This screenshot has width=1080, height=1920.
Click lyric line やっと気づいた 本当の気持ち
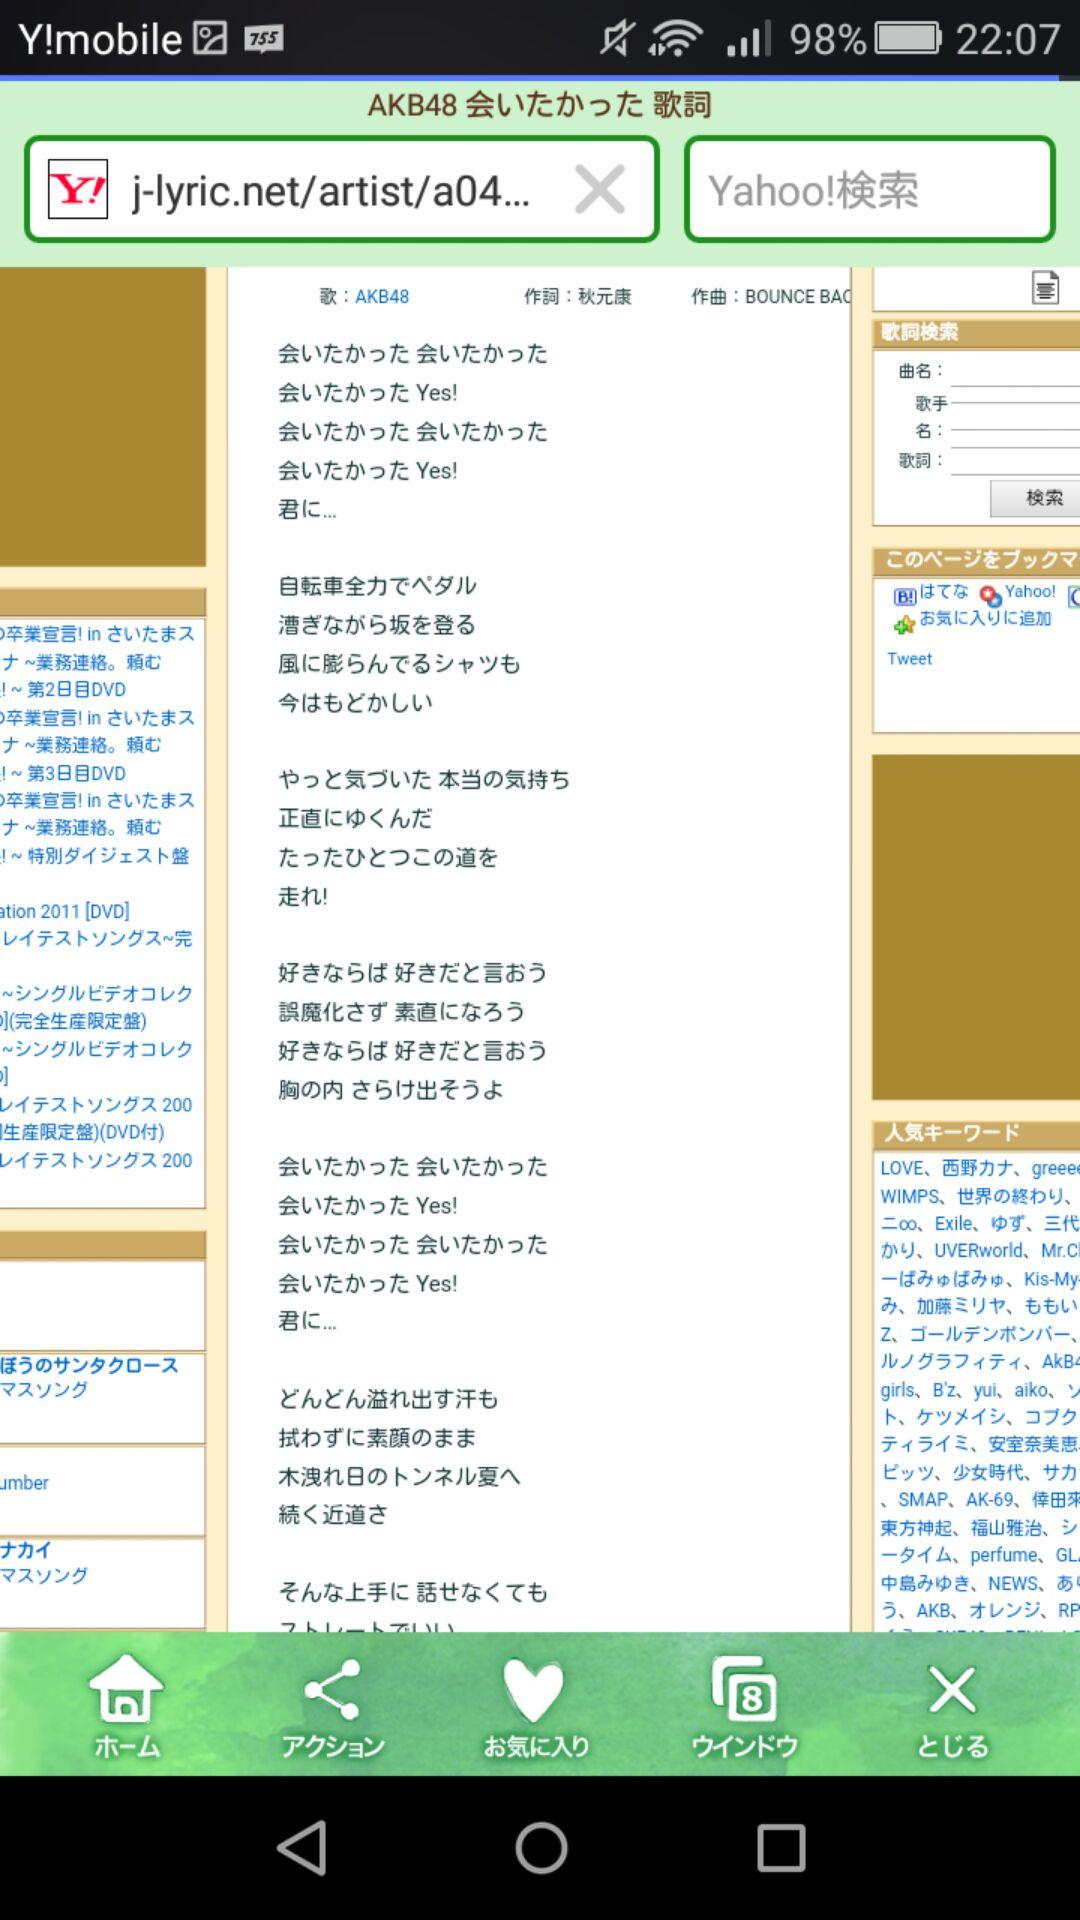click(x=424, y=779)
